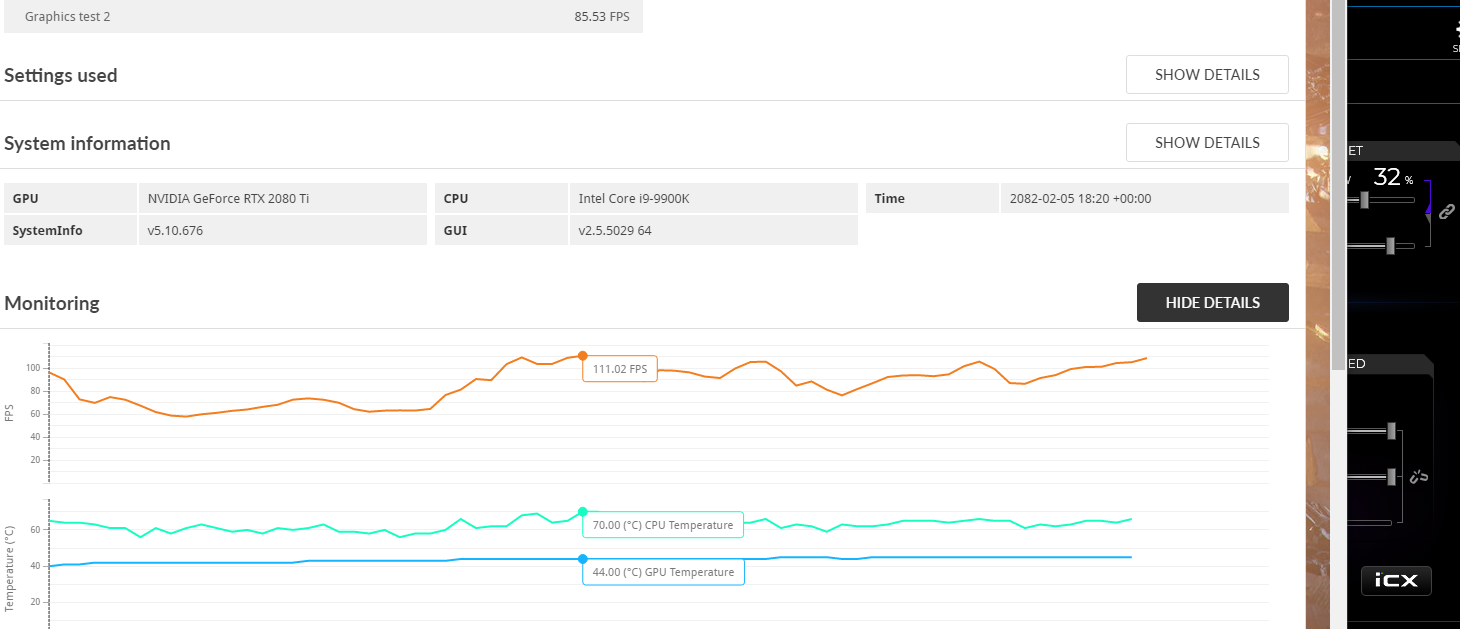Image resolution: width=1460 pixels, height=629 pixels.
Task: Click the broken chain unlink icon
Action: (x=1418, y=477)
